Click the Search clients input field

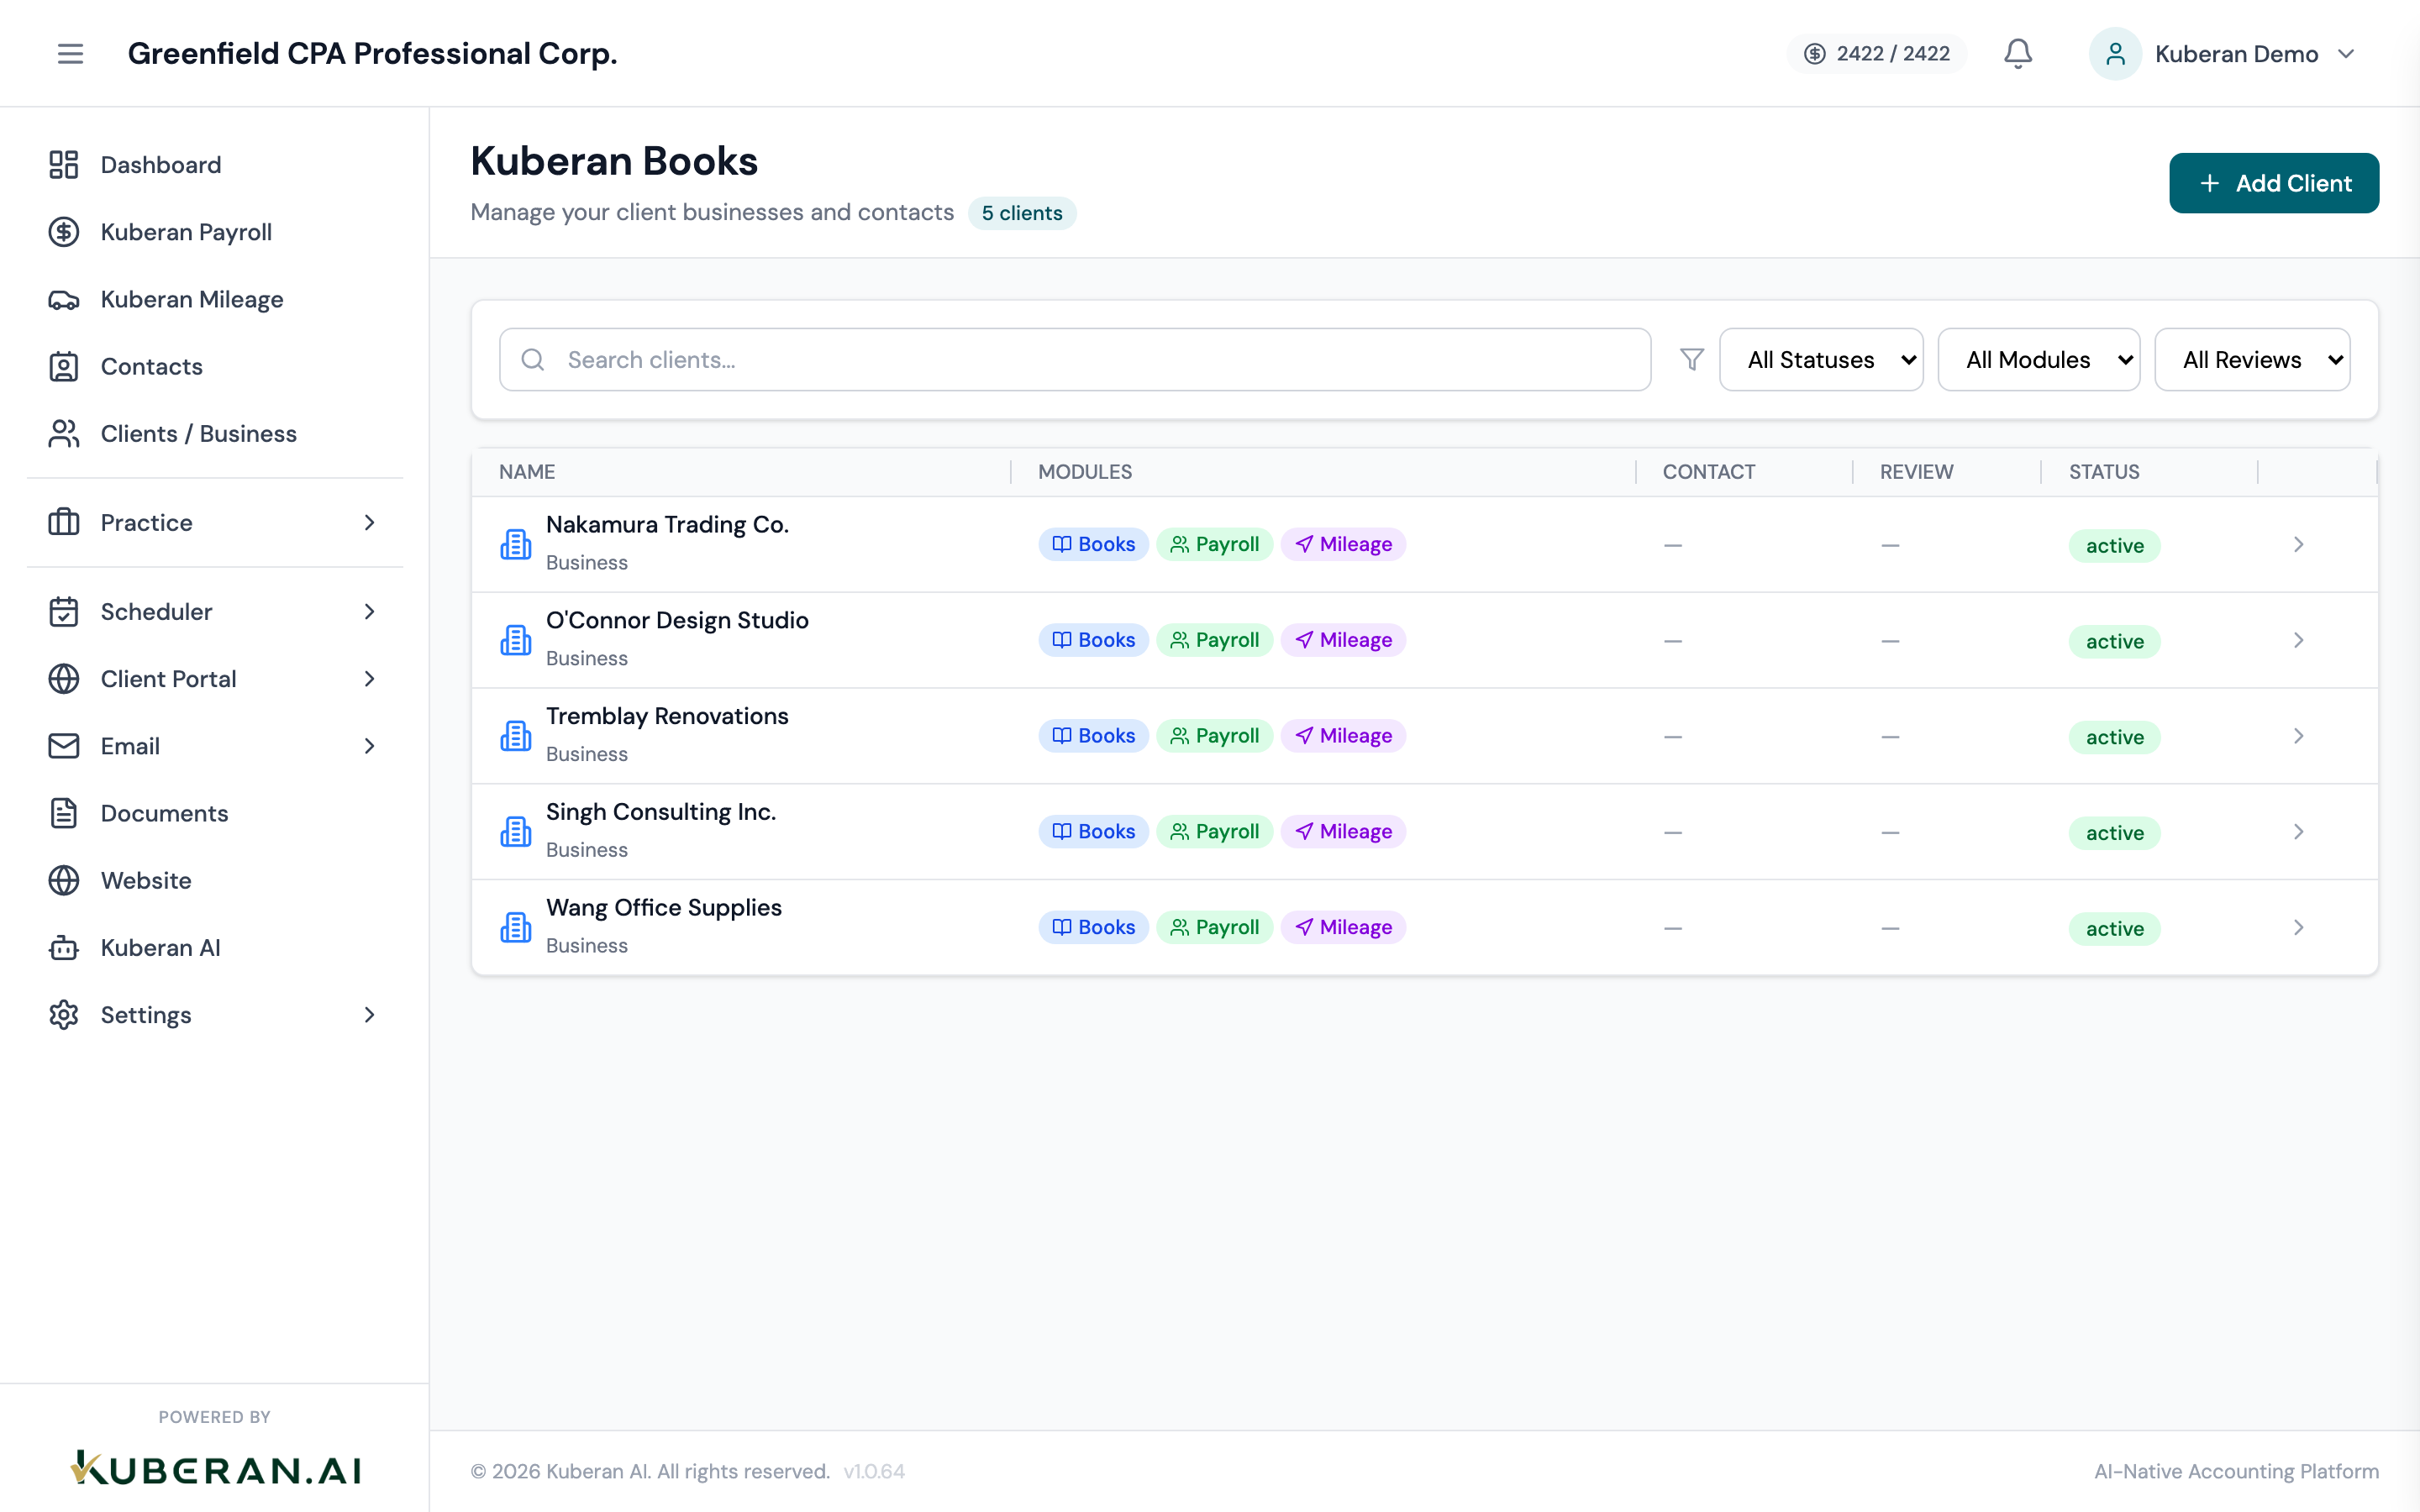tap(1075, 359)
